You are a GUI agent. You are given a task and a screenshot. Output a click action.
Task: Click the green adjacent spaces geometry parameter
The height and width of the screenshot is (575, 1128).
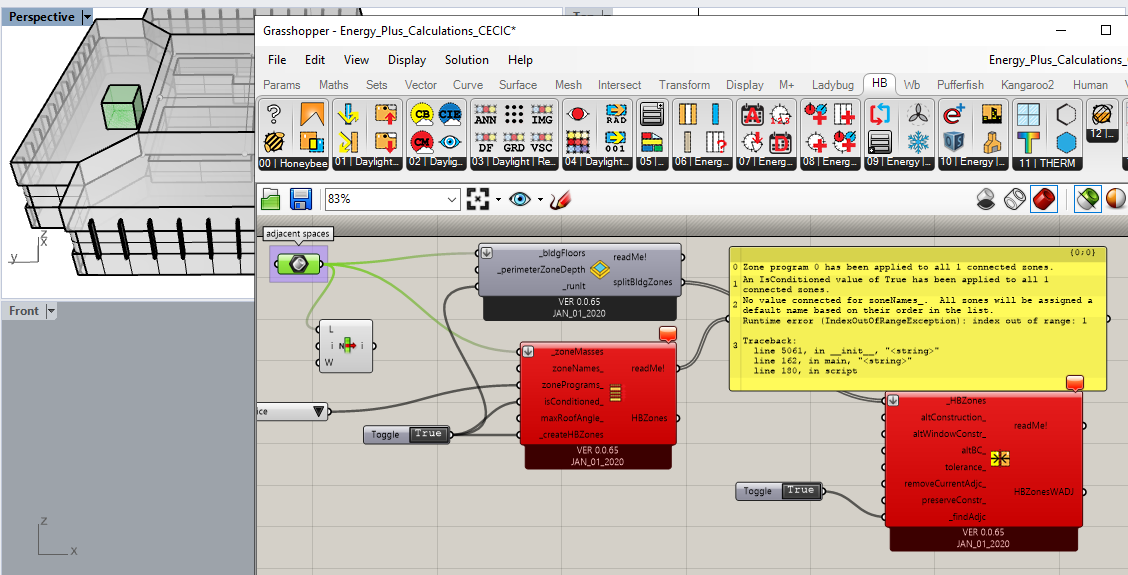pos(299,264)
